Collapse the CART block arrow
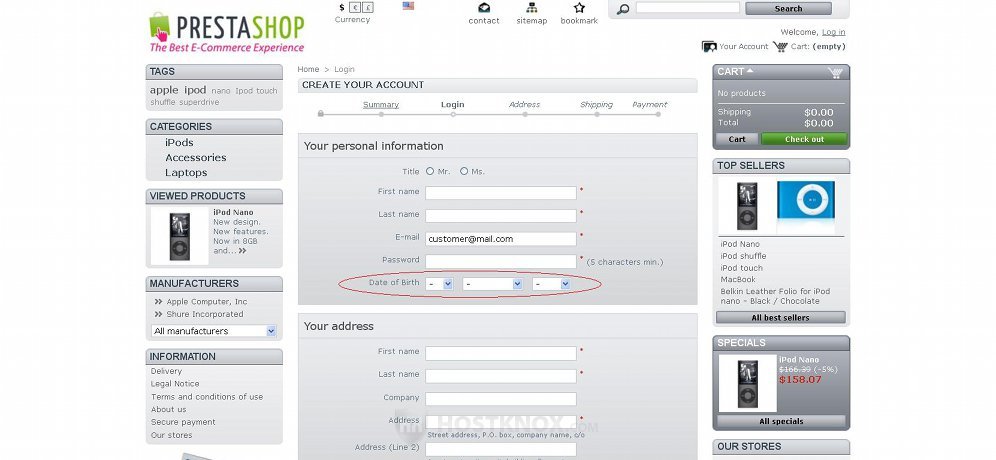Screen dimensions: 996x460 click(x=750, y=71)
